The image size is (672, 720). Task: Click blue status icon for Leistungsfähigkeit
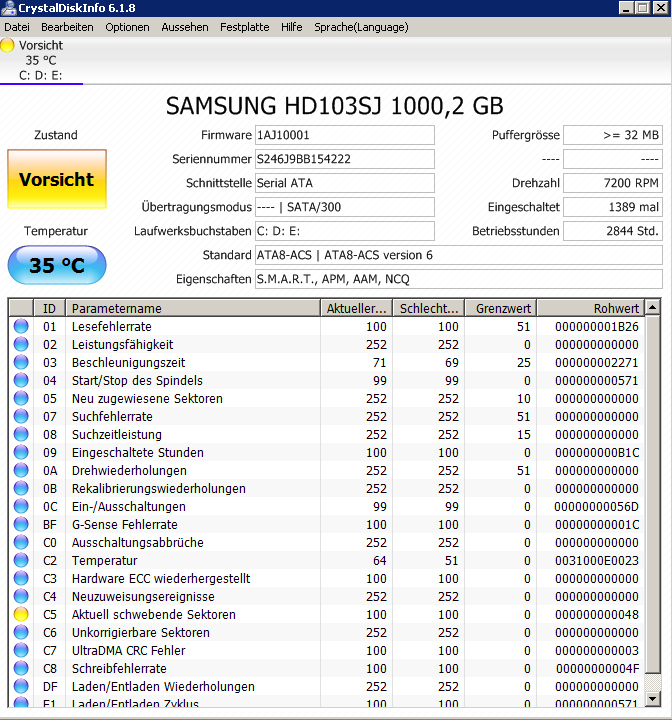(x=21, y=344)
